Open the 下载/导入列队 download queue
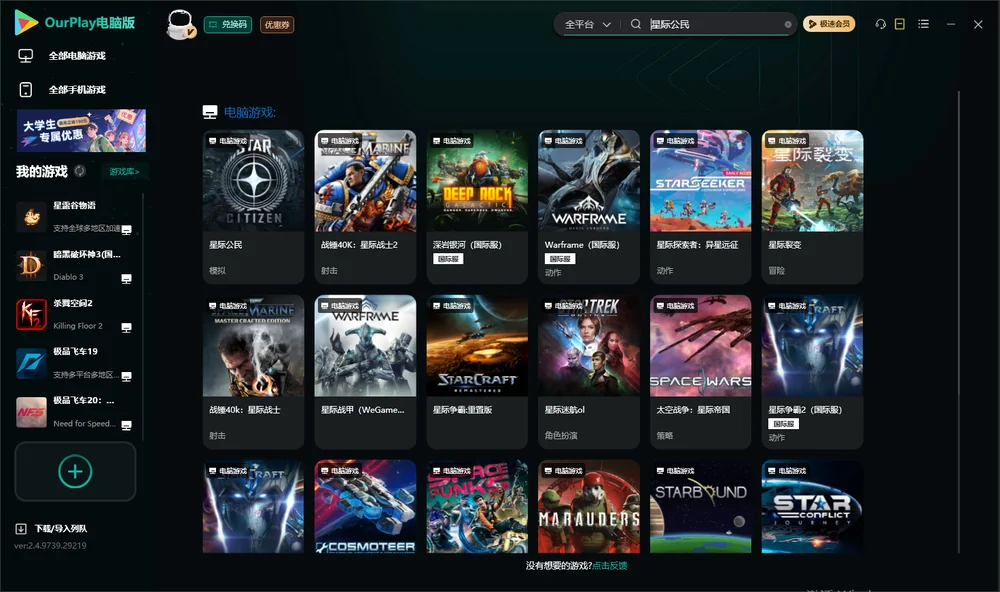Screen dimensions: 1000x592 point(52,528)
